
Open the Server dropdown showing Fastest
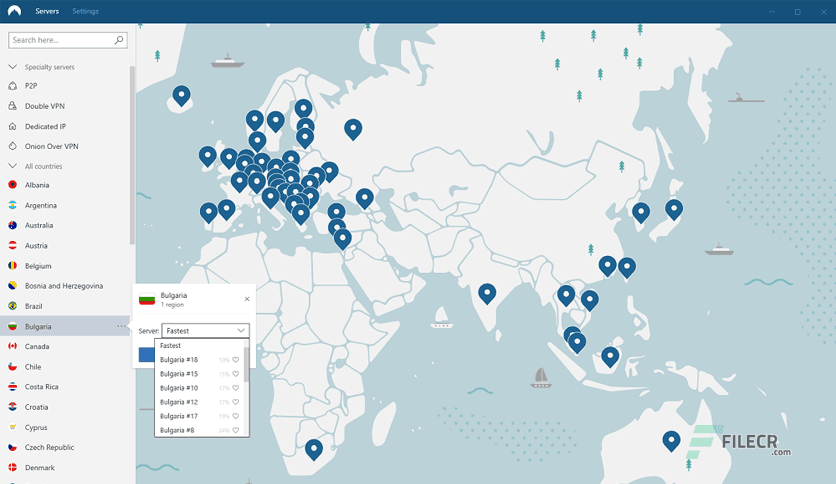[x=205, y=330]
